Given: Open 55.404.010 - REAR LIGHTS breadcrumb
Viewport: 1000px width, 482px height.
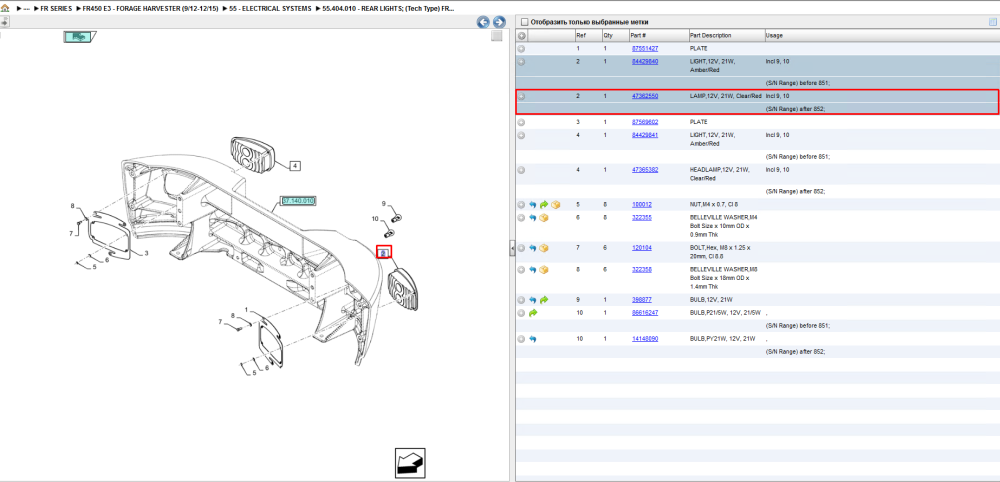Looking at the screenshot, I should tap(389, 8).
